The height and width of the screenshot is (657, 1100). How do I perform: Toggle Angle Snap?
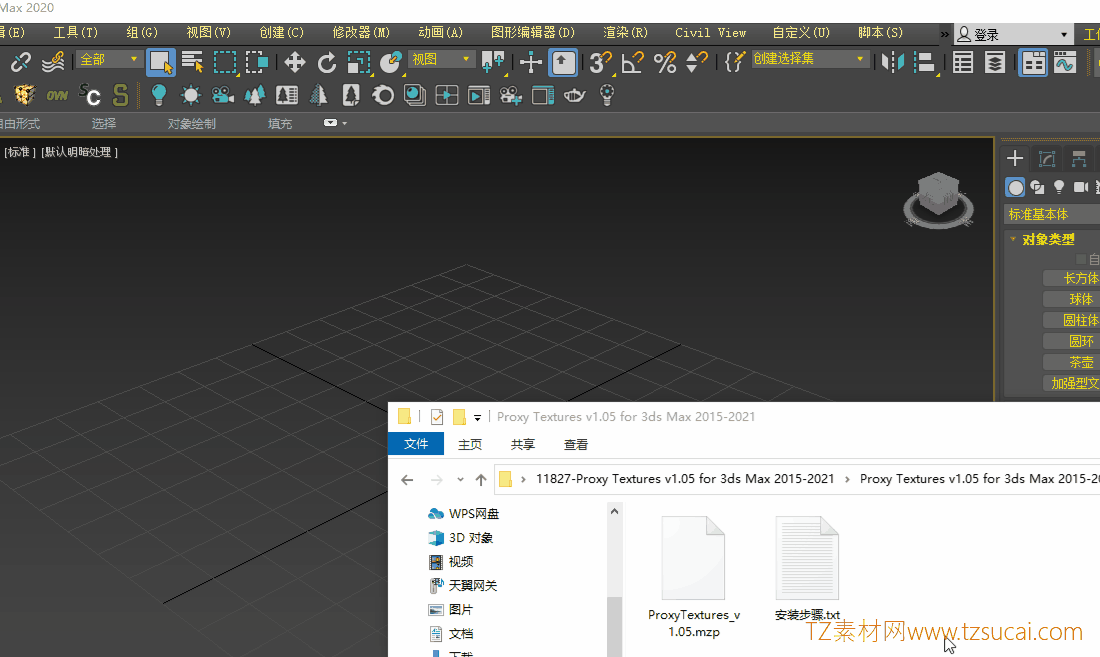click(x=632, y=62)
